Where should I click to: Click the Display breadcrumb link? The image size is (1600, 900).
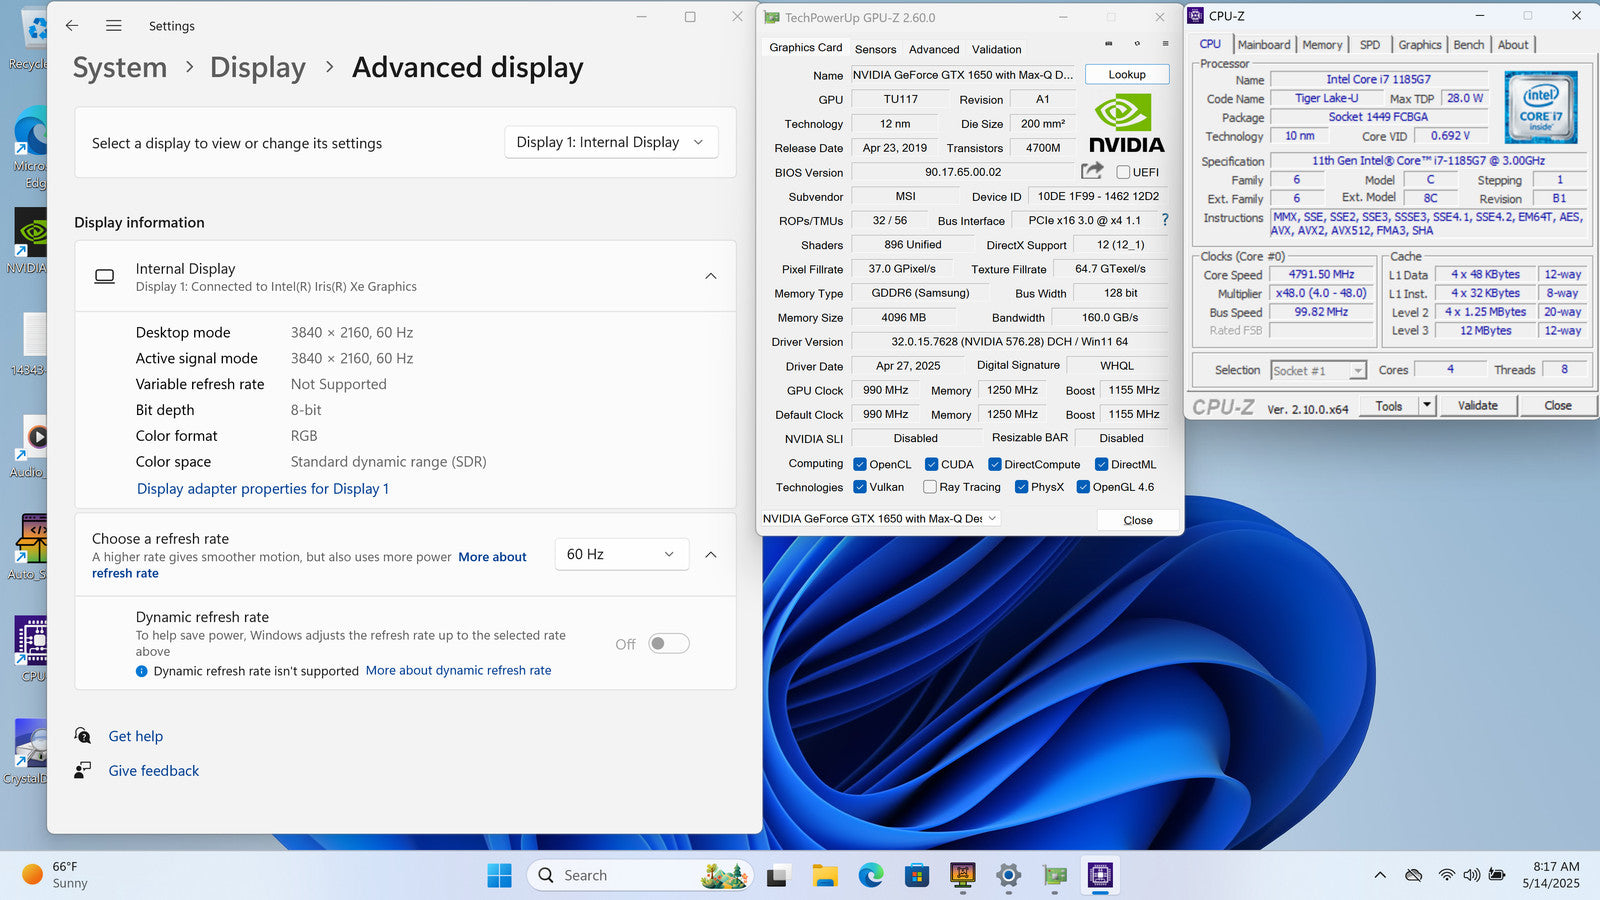click(x=258, y=67)
